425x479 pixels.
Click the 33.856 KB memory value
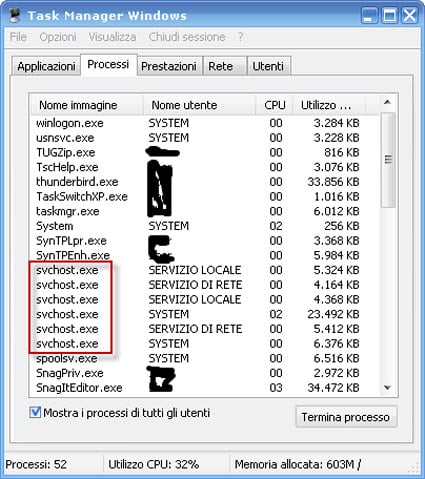click(x=333, y=182)
